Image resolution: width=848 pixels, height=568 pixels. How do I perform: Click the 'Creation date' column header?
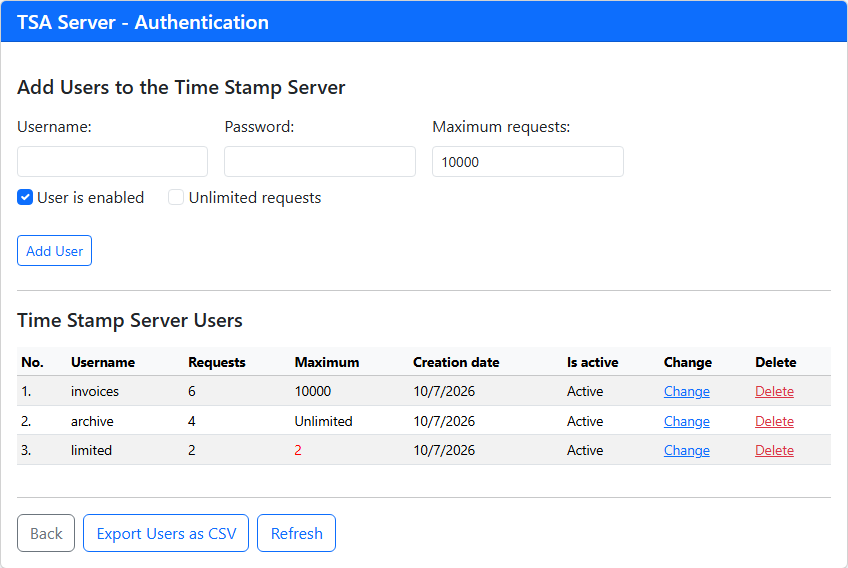point(456,362)
